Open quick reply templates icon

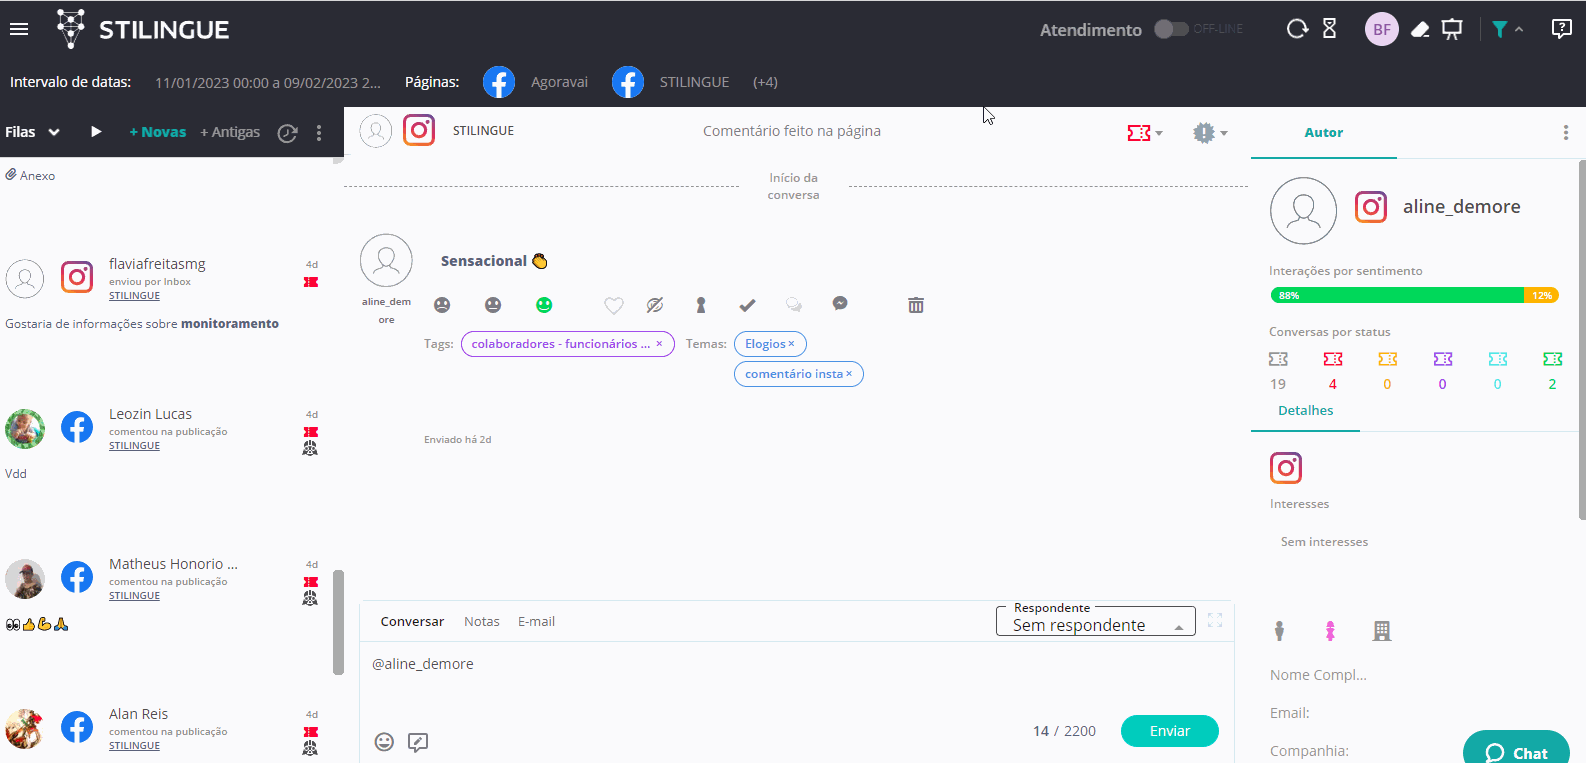(x=418, y=742)
